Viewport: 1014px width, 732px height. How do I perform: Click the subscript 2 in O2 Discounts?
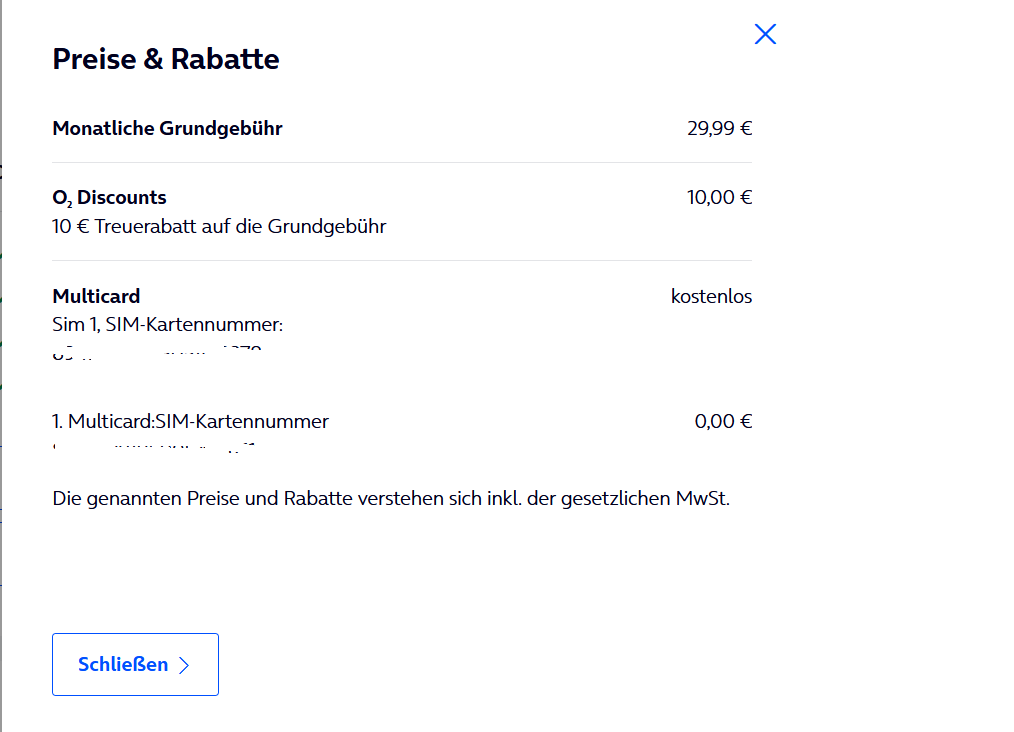tap(69, 204)
